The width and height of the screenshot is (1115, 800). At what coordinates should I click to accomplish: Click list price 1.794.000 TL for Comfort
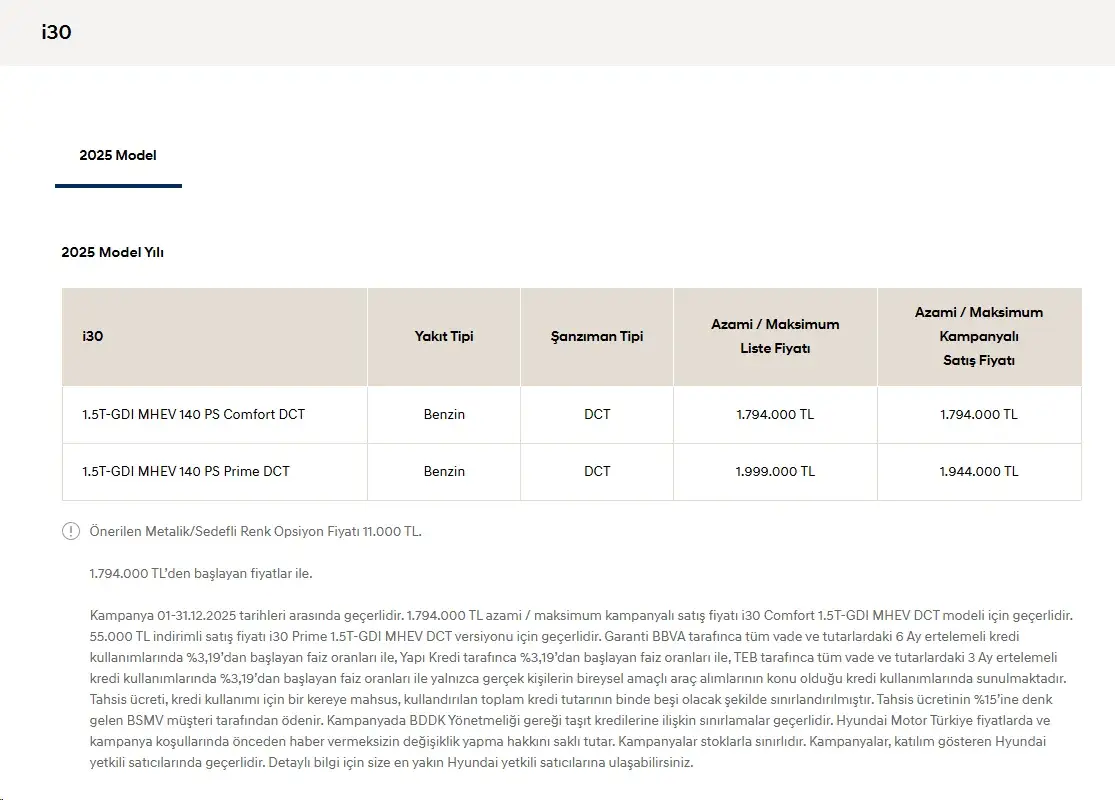(775, 415)
